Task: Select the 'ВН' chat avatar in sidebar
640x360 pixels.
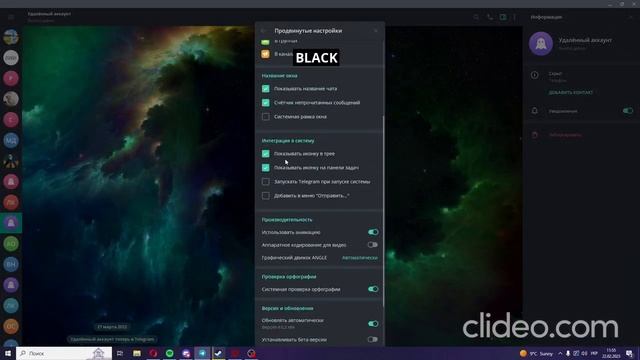Action: coord(11,264)
